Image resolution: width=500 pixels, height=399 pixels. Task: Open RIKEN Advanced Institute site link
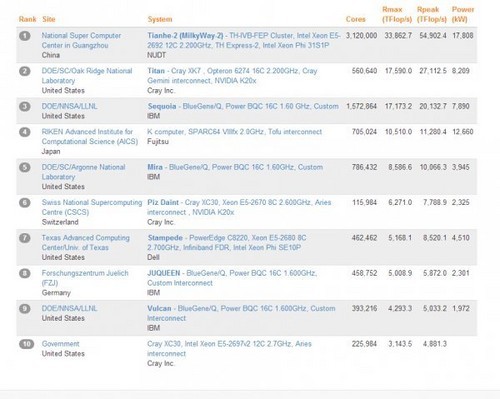point(90,137)
